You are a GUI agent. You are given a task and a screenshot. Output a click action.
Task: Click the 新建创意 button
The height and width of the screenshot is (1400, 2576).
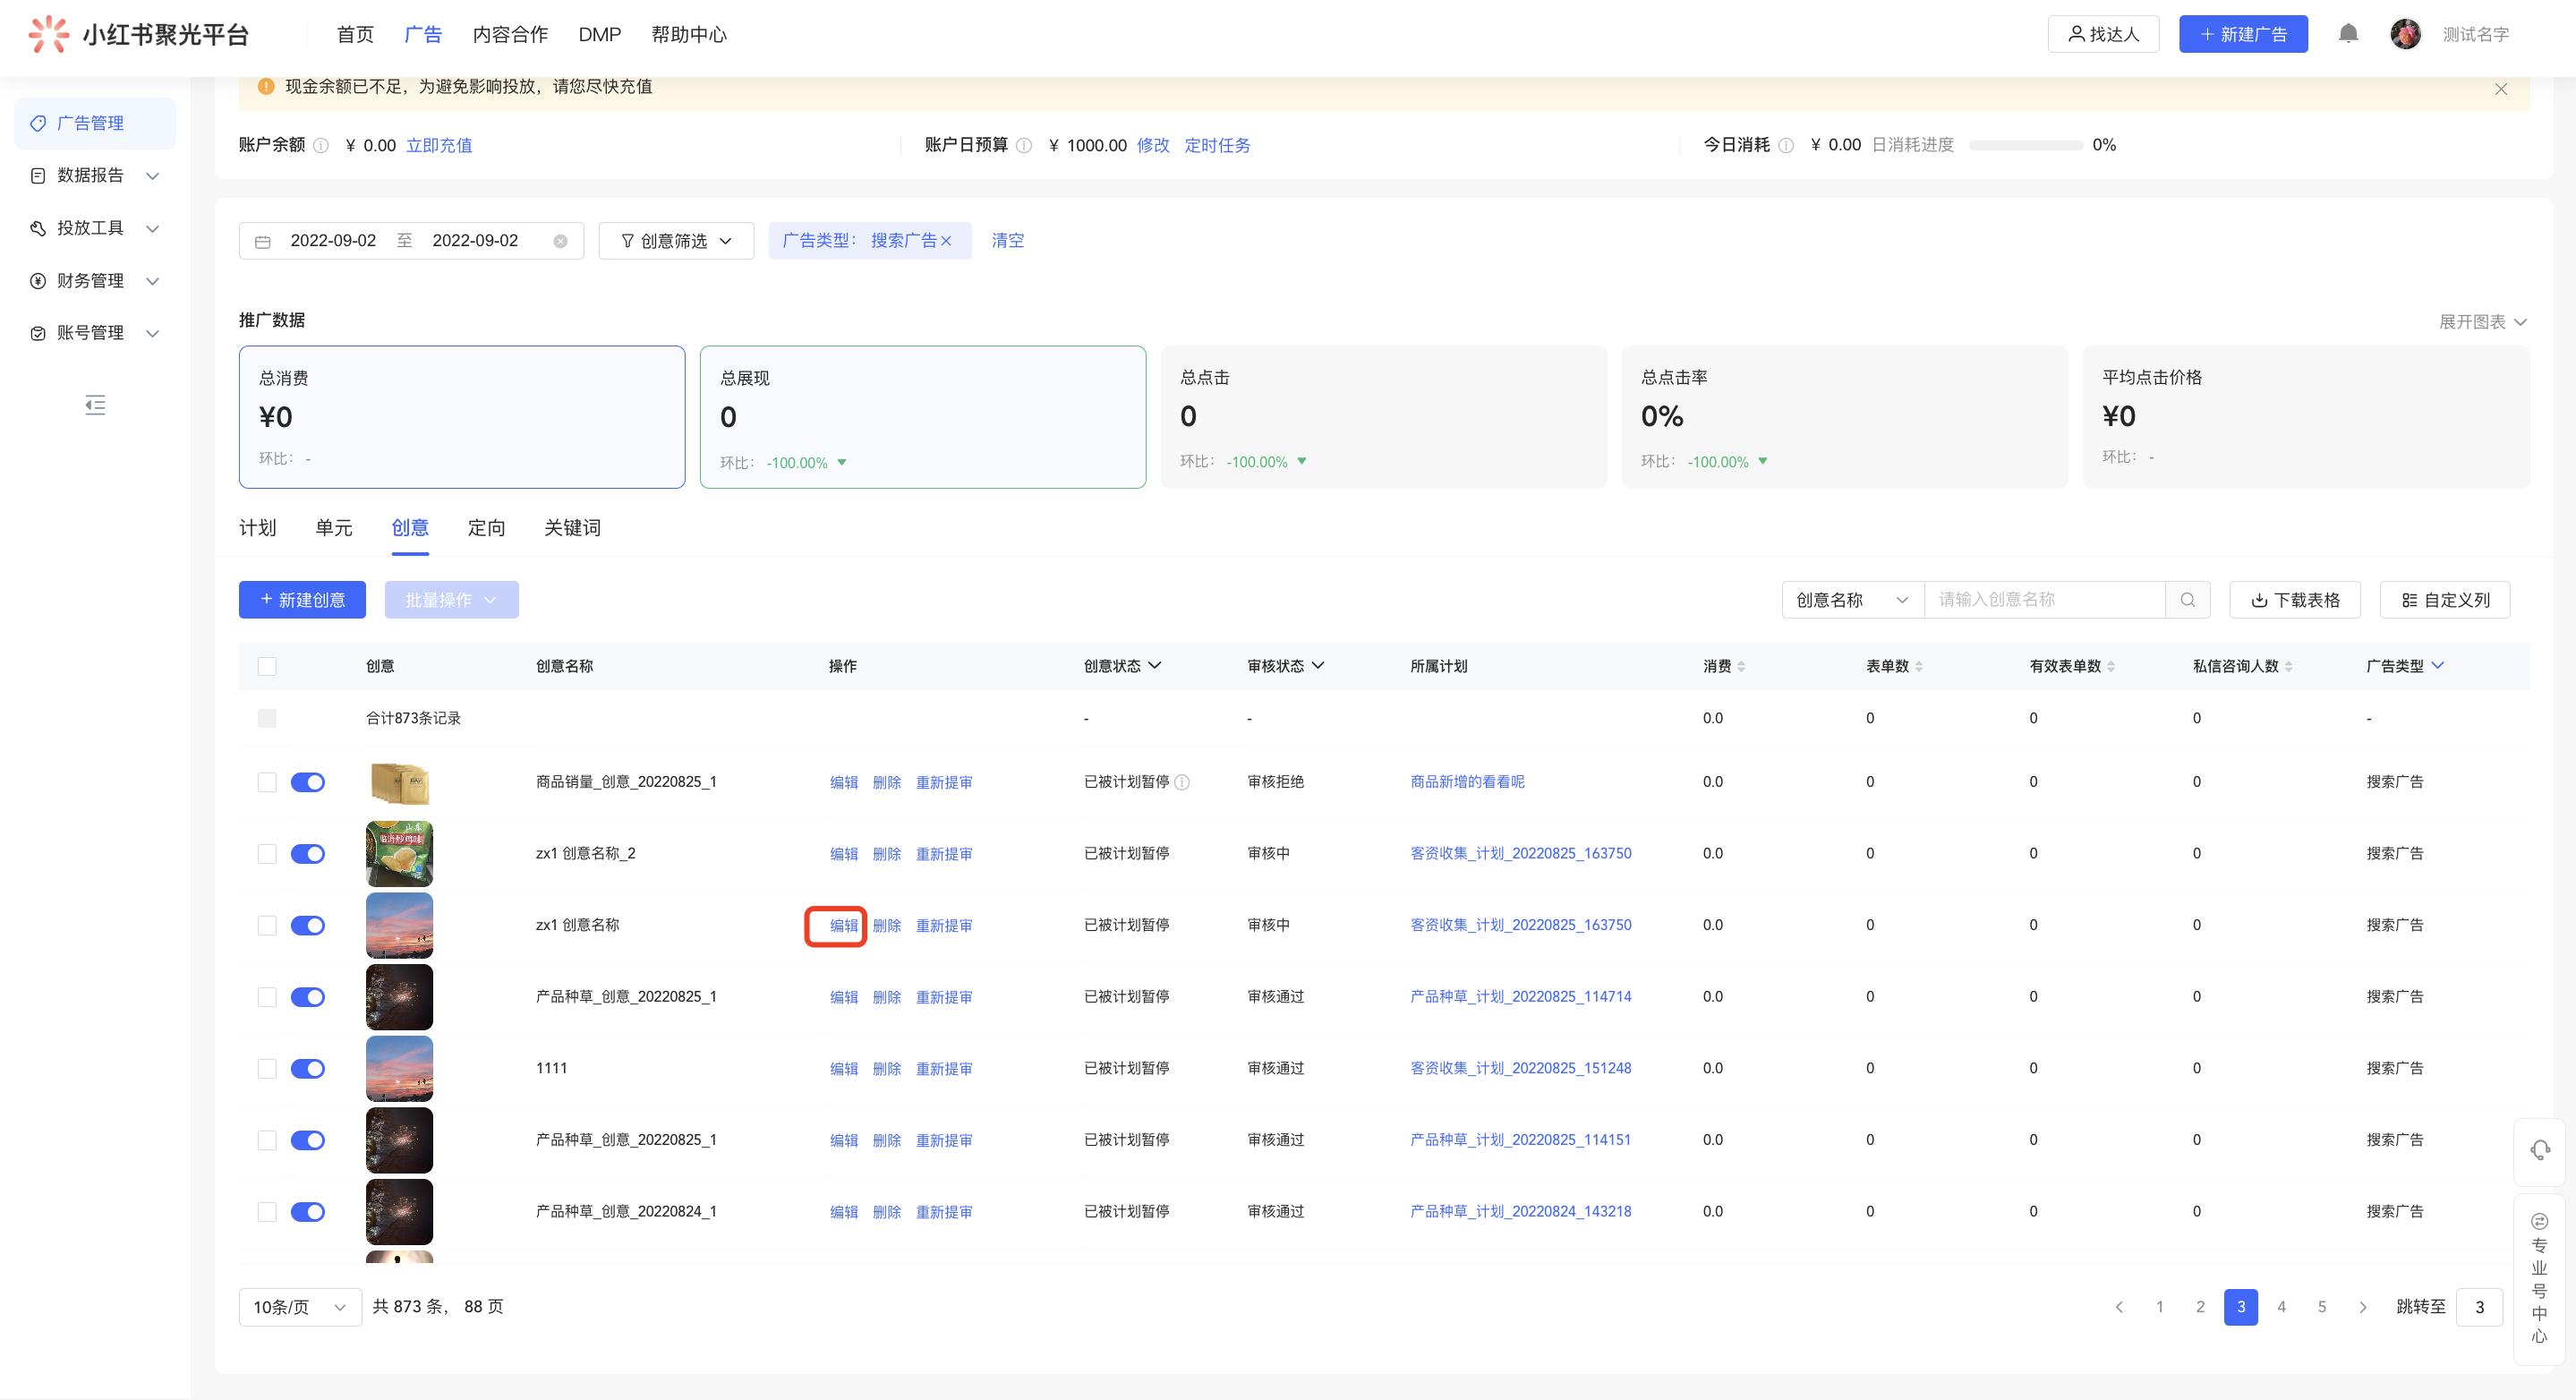pos(302,600)
